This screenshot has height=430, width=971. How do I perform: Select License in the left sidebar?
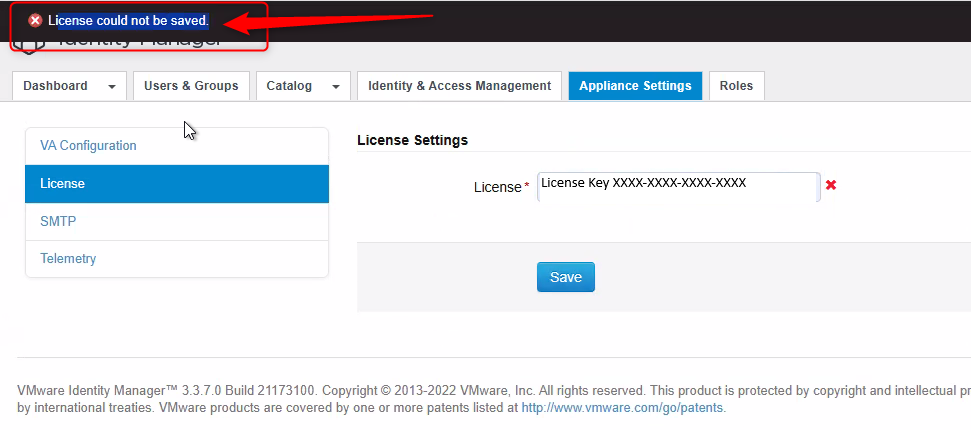click(x=63, y=184)
